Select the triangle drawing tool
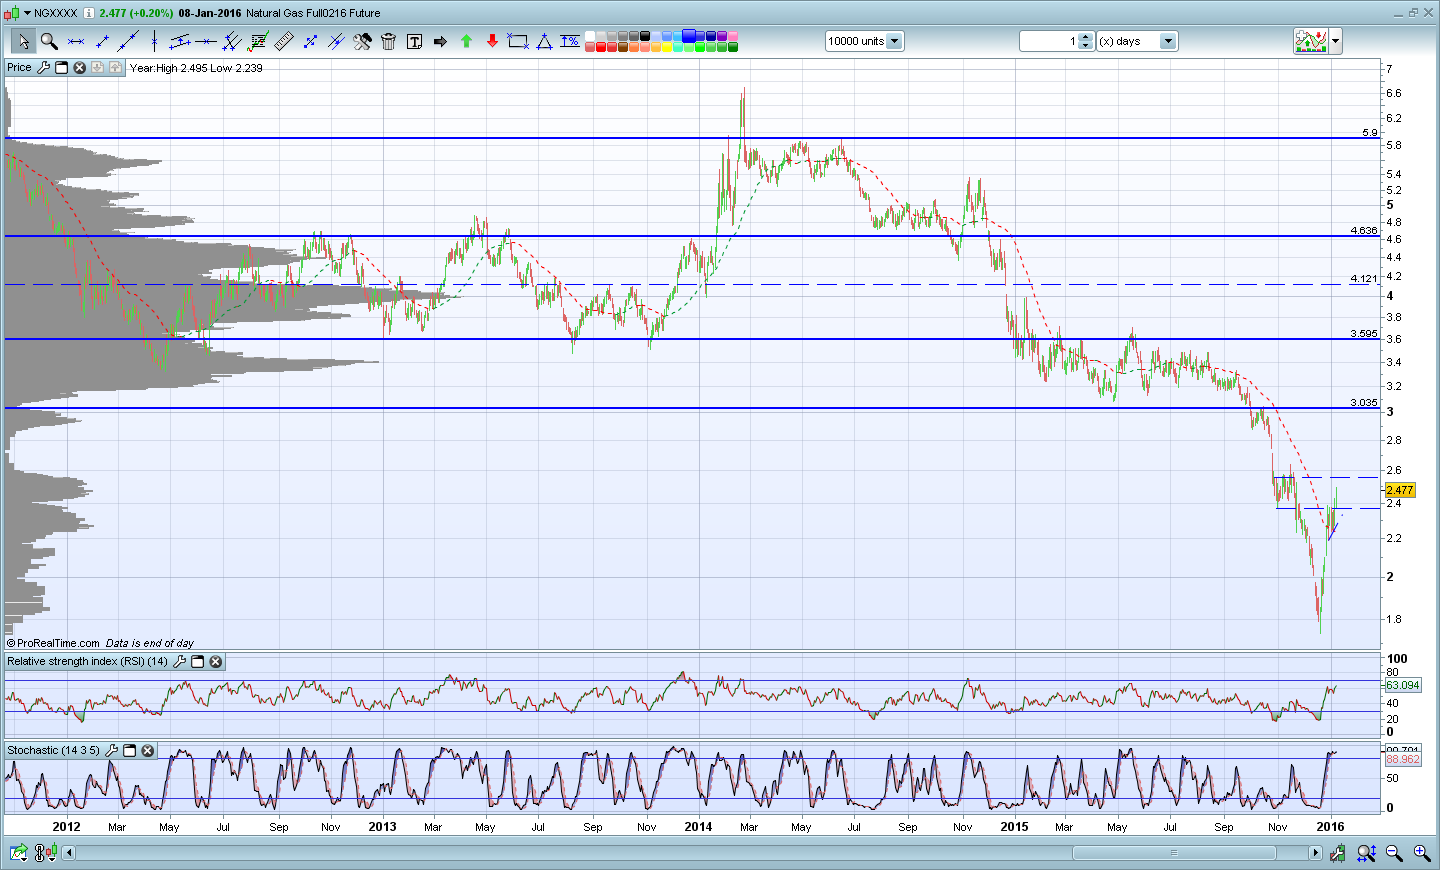1440x870 pixels. click(x=544, y=41)
